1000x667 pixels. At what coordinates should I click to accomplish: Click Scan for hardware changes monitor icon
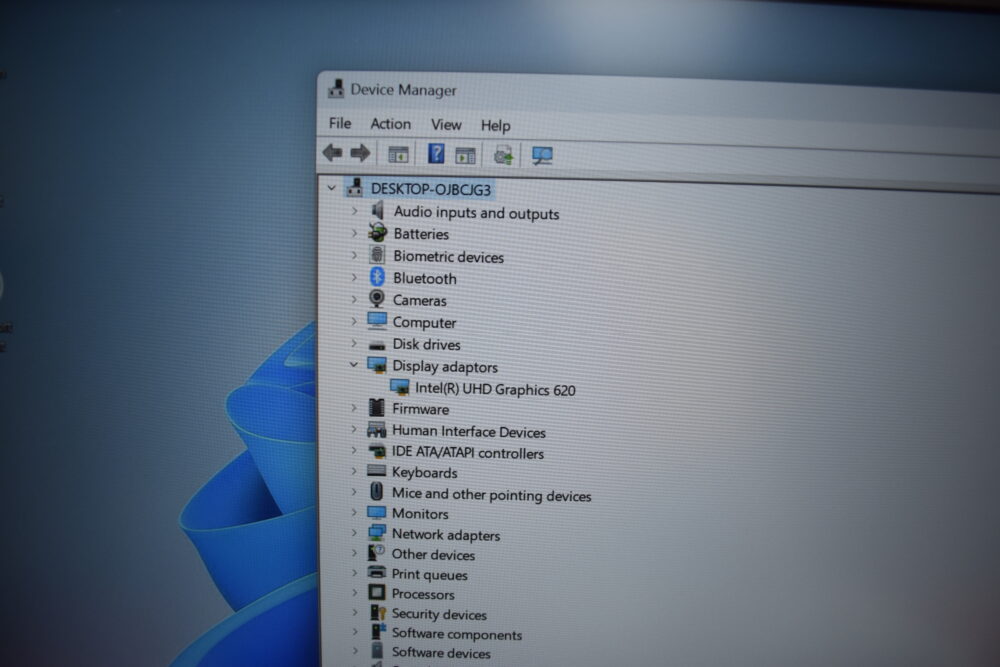pos(542,156)
